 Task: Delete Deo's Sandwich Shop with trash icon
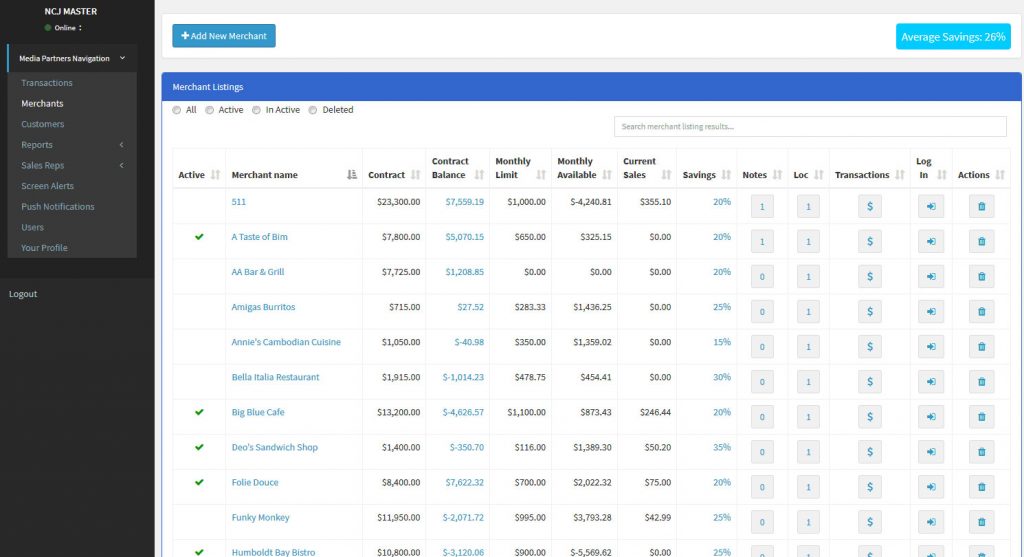[982, 452]
